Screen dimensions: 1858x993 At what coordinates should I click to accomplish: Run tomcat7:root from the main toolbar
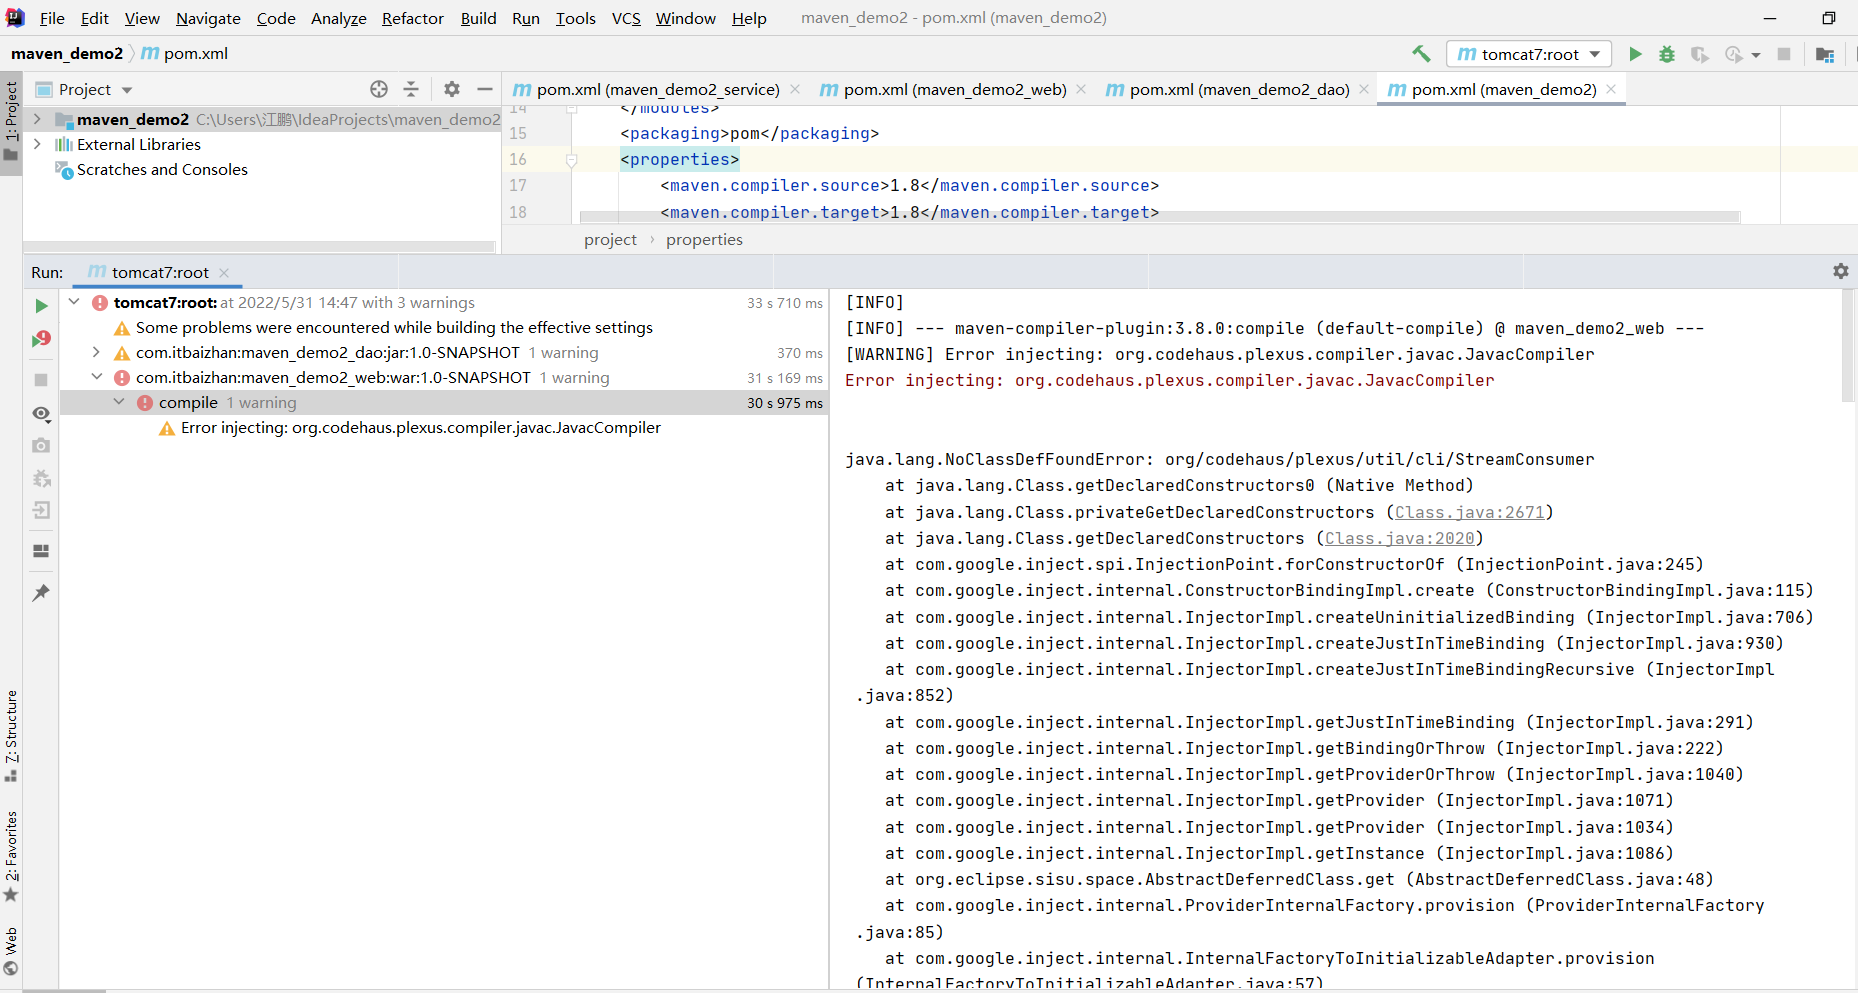tap(1635, 54)
